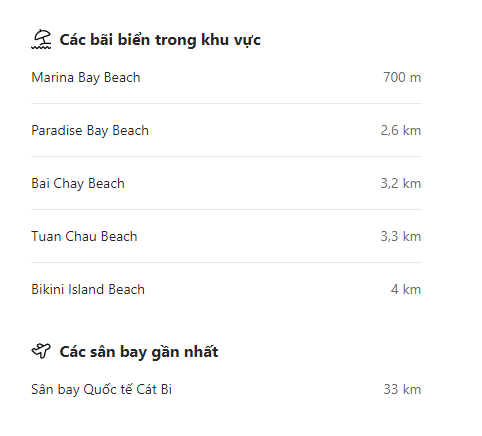This screenshot has width=482, height=436.
Task: Click the 2,6 km distance value
Action: 401,130
